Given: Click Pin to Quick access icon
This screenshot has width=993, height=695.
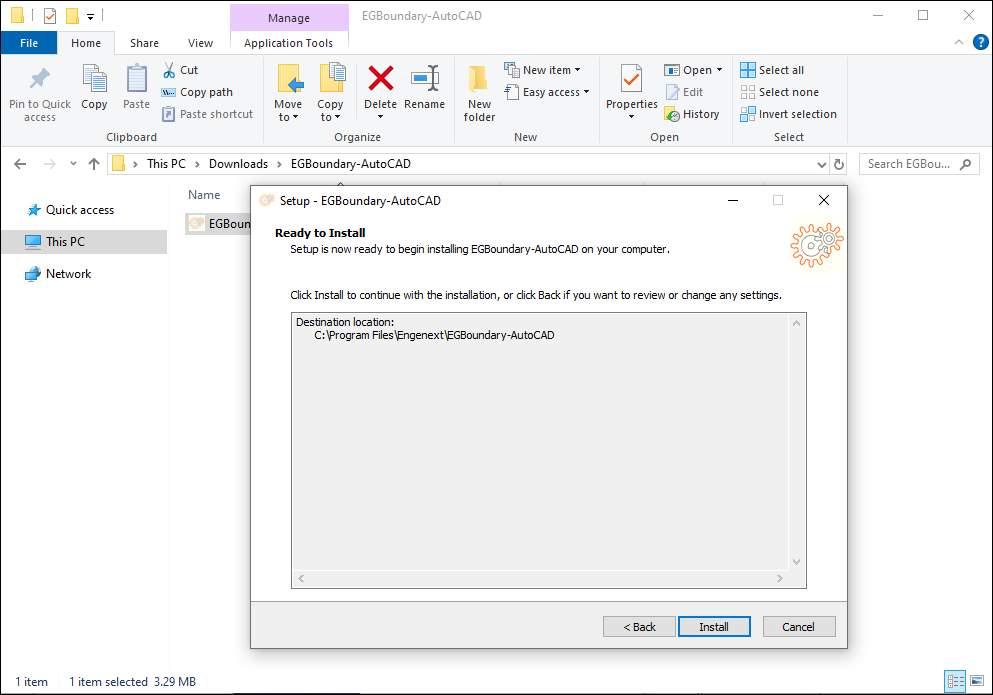Looking at the screenshot, I should coord(39,79).
